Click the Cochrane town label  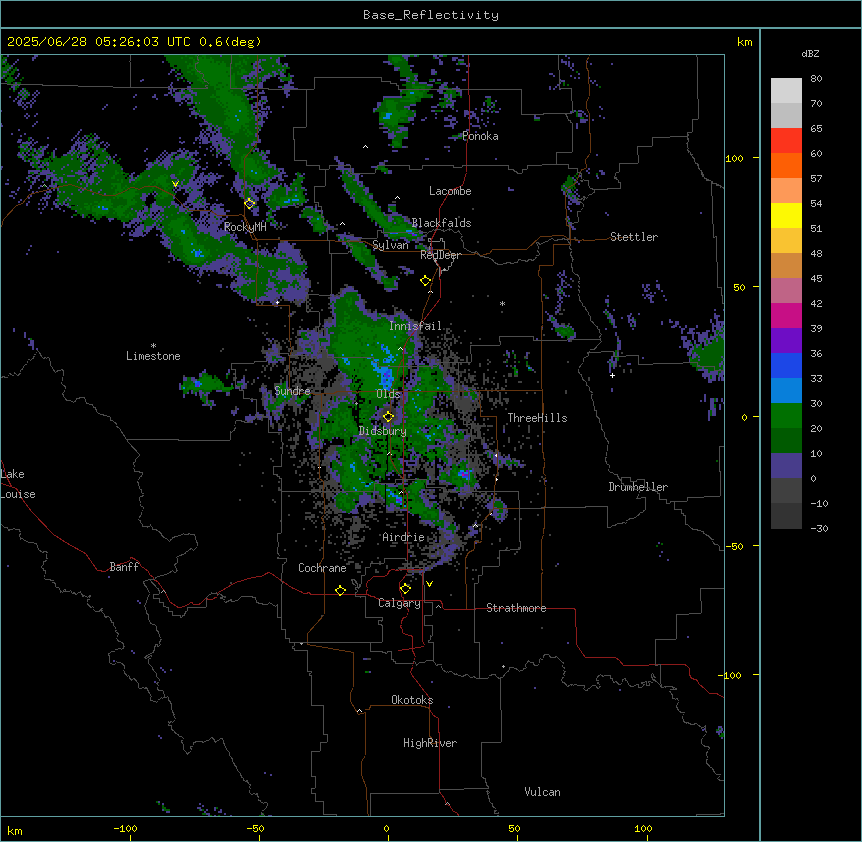[x=322, y=568]
